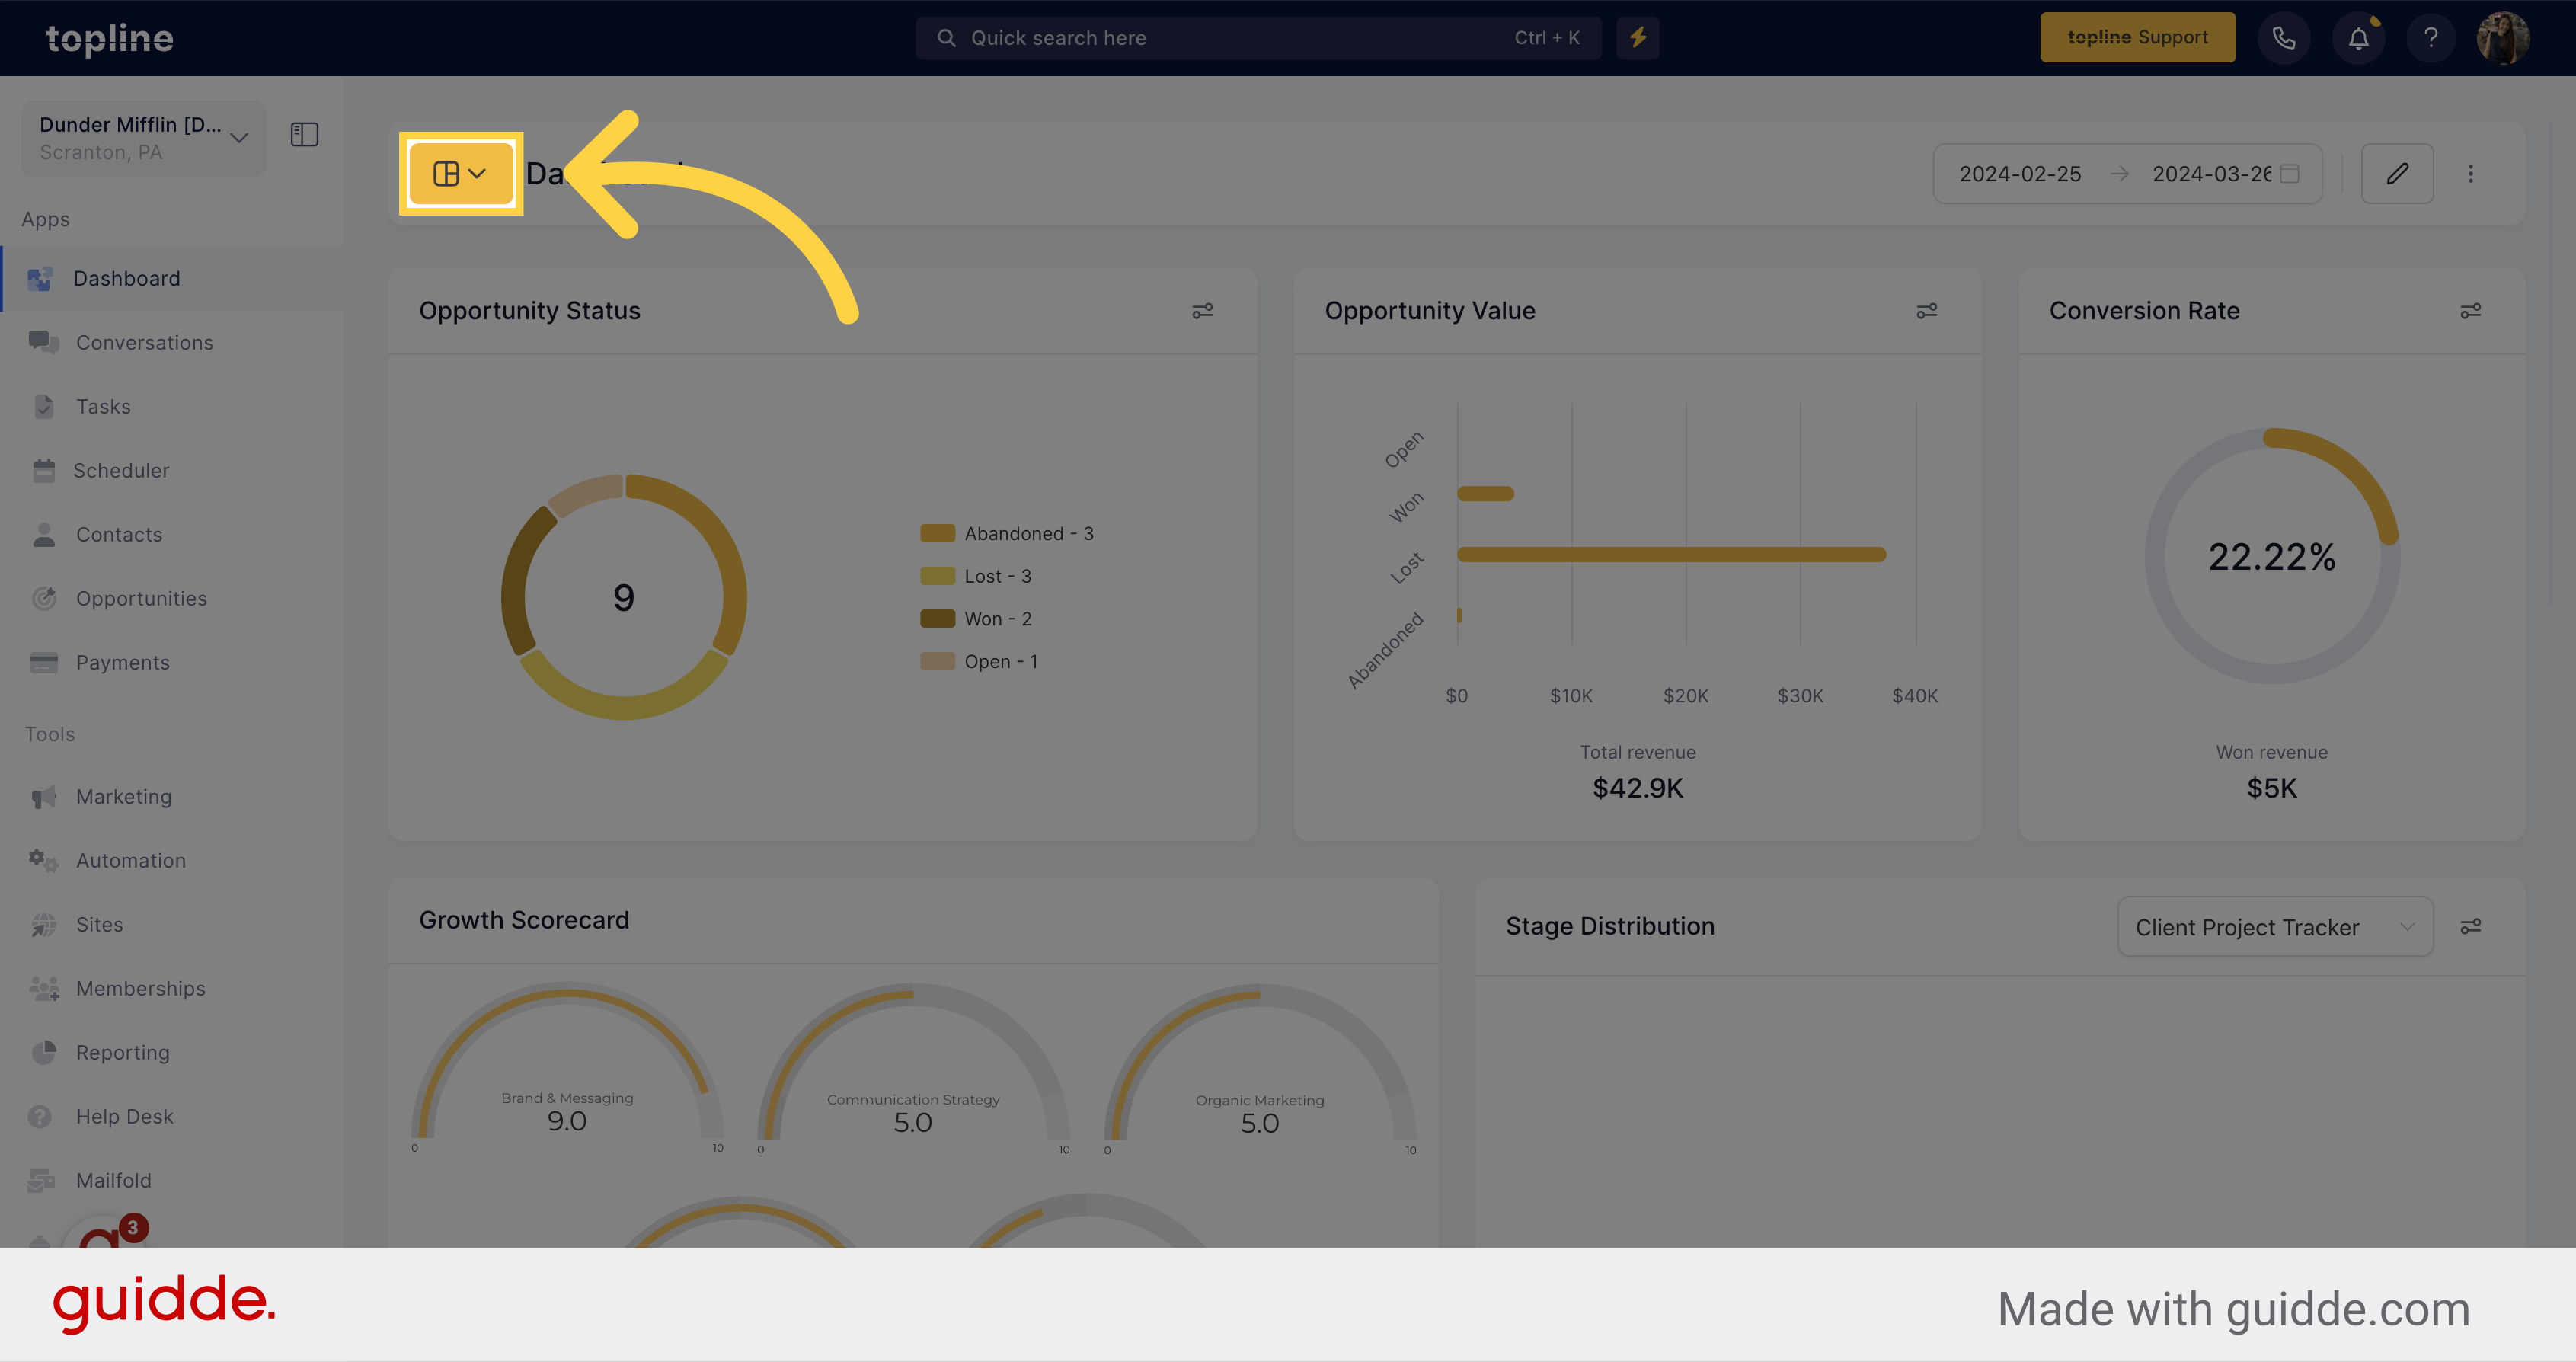Open Conversations from sidebar
The image size is (2576, 1362).
click(145, 341)
